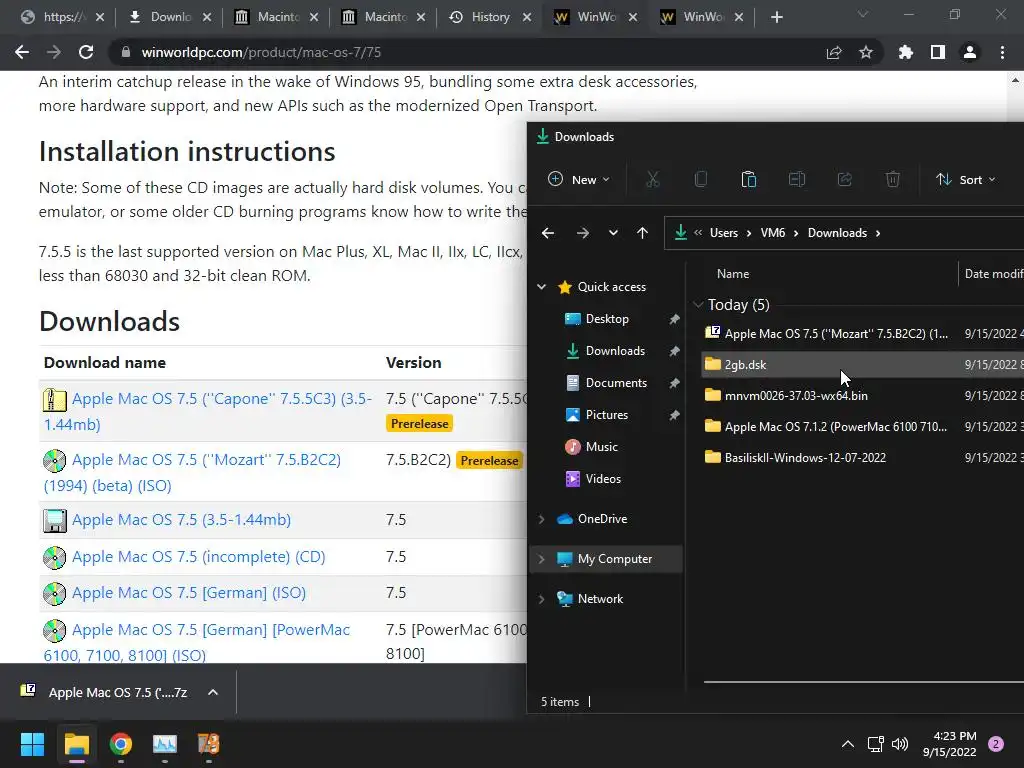Select BasiliskII-Windows-12-07-2022 folder
1024x768 pixels.
(862, 458)
